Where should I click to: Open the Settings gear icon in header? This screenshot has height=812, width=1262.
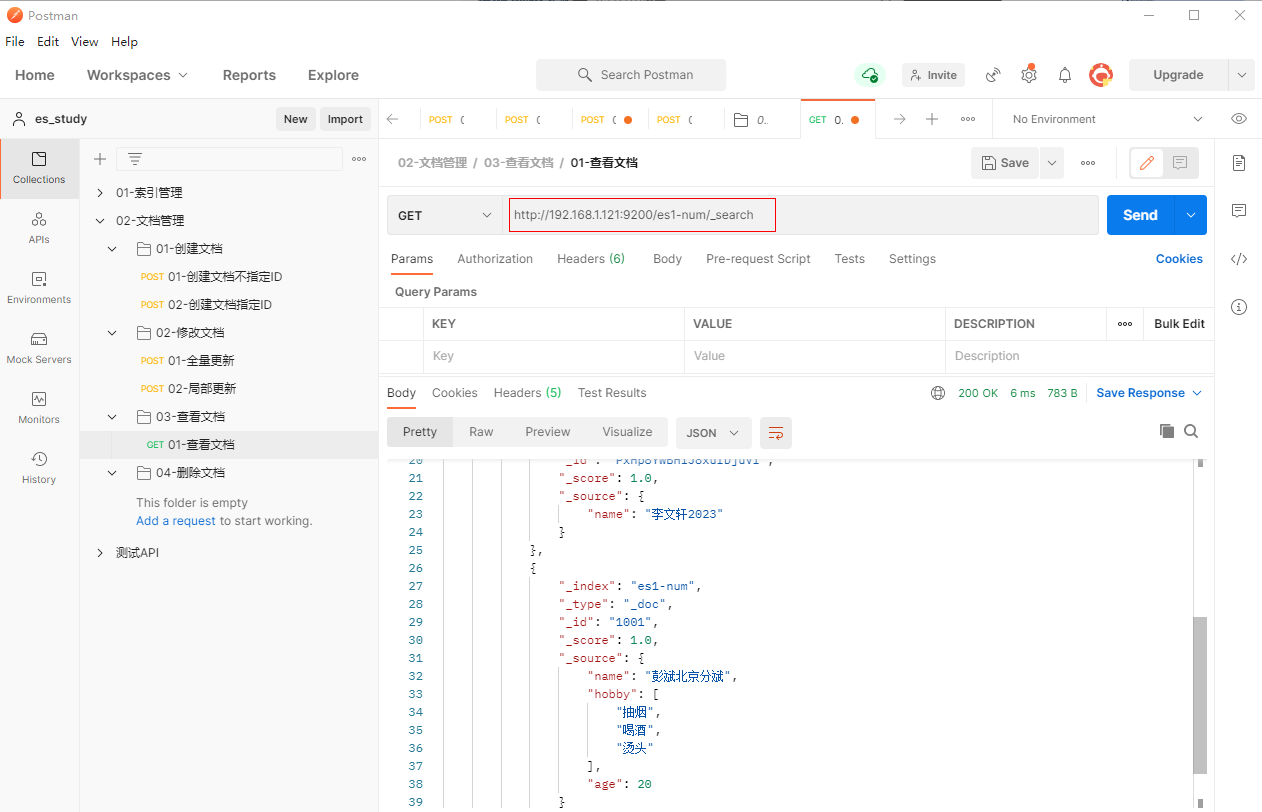click(x=1029, y=75)
